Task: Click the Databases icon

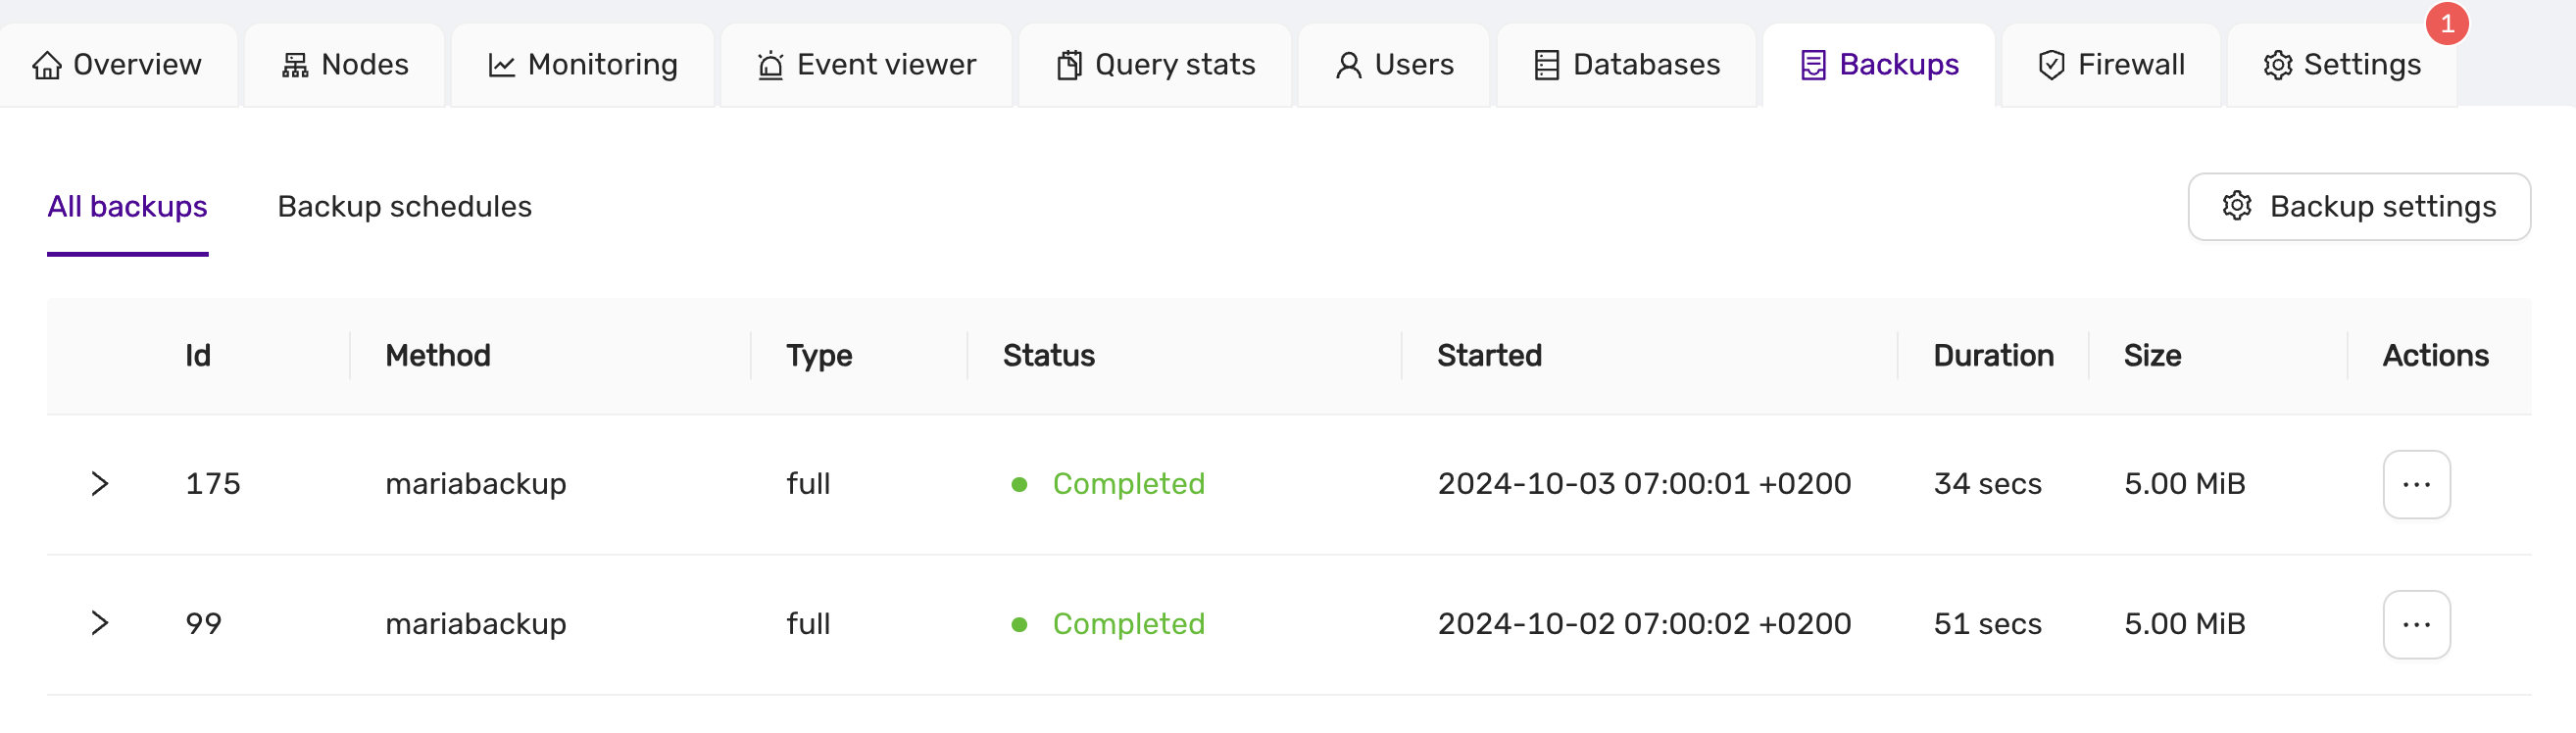Action: click(1546, 66)
